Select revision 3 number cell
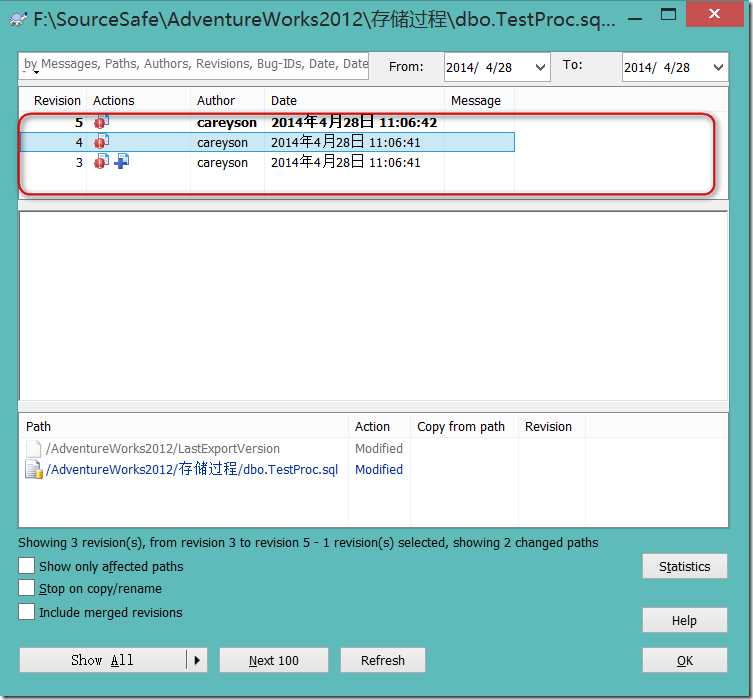This screenshot has height=700, width=753. (x=79, y=163)
